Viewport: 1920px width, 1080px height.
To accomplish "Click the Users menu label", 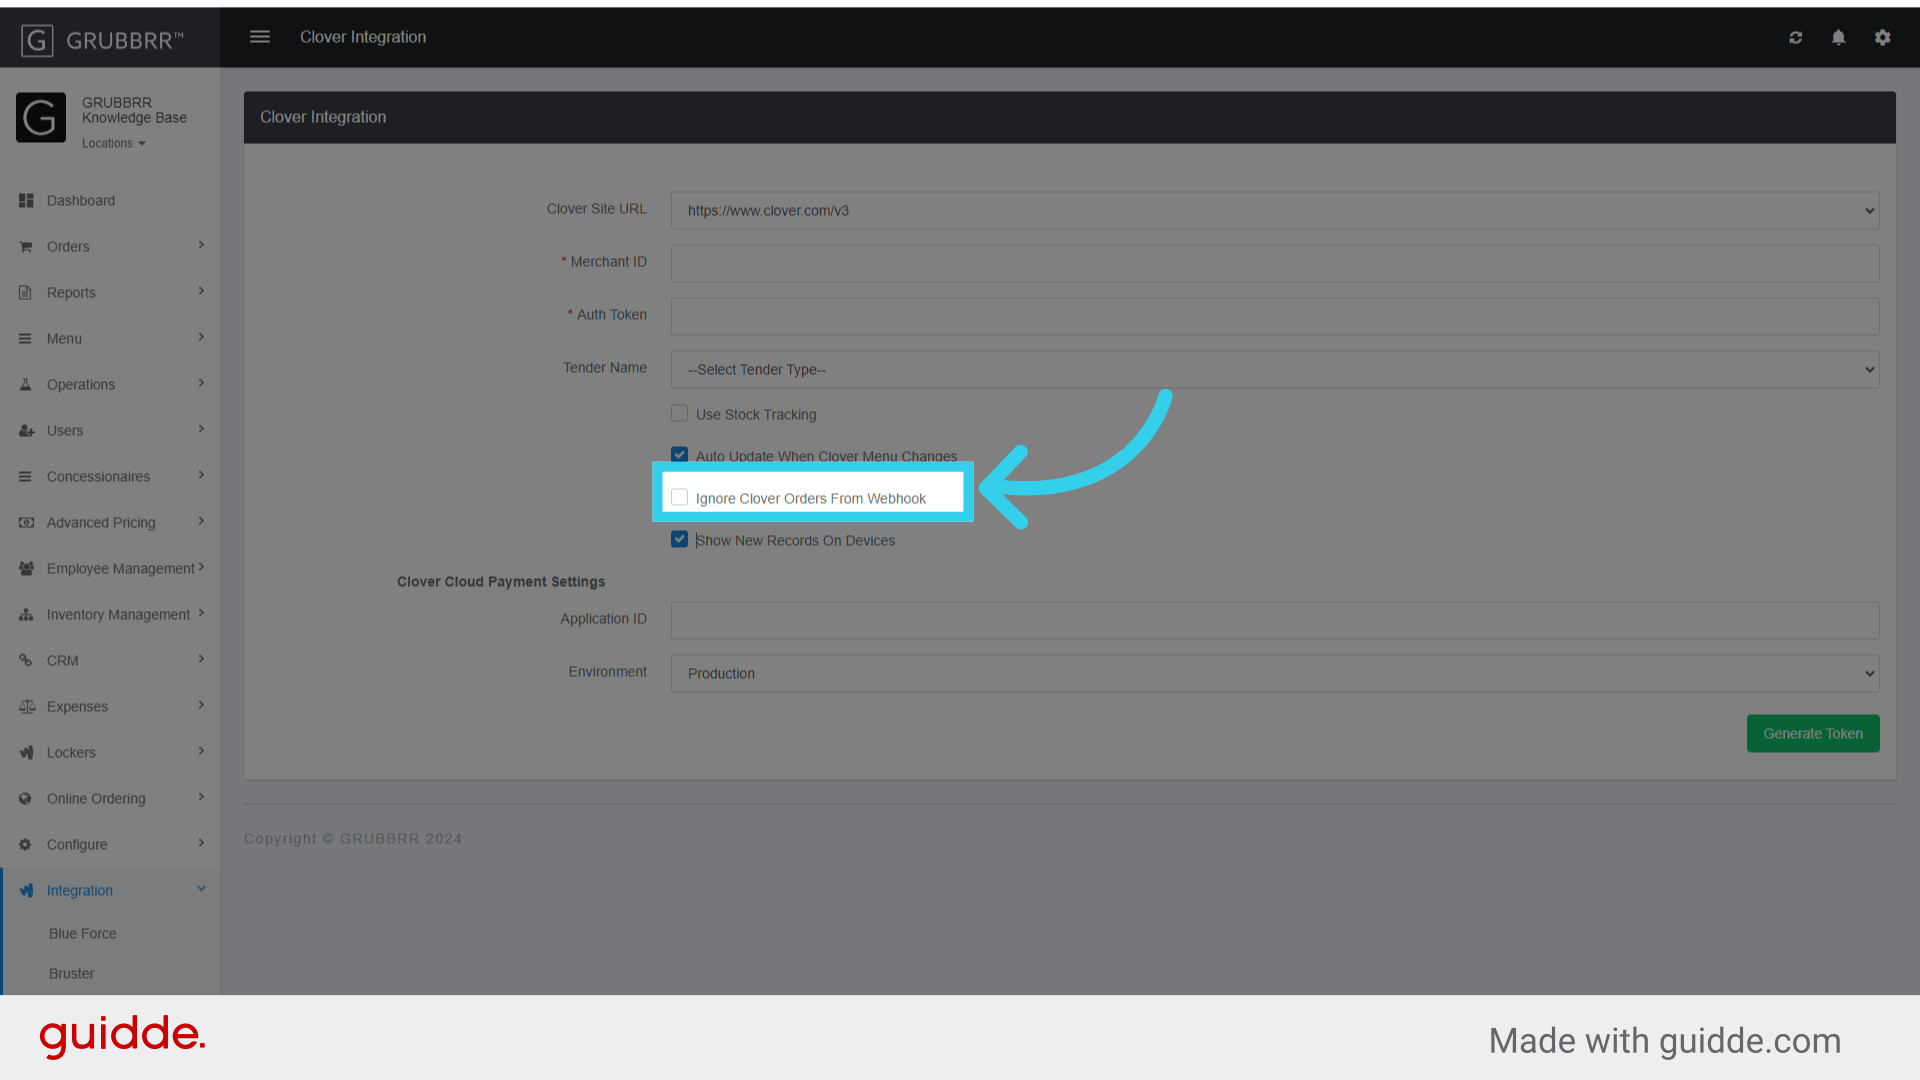I will click(x=65, y=431).
